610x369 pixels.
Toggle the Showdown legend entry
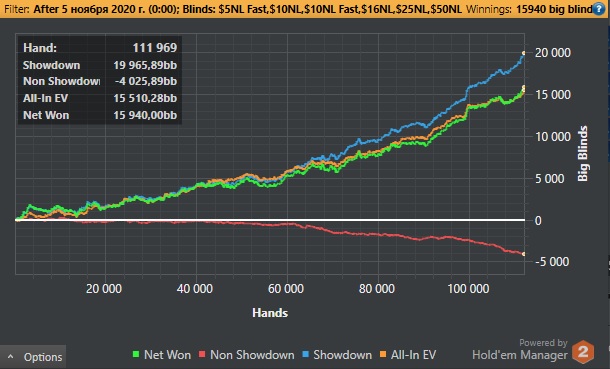337,355
